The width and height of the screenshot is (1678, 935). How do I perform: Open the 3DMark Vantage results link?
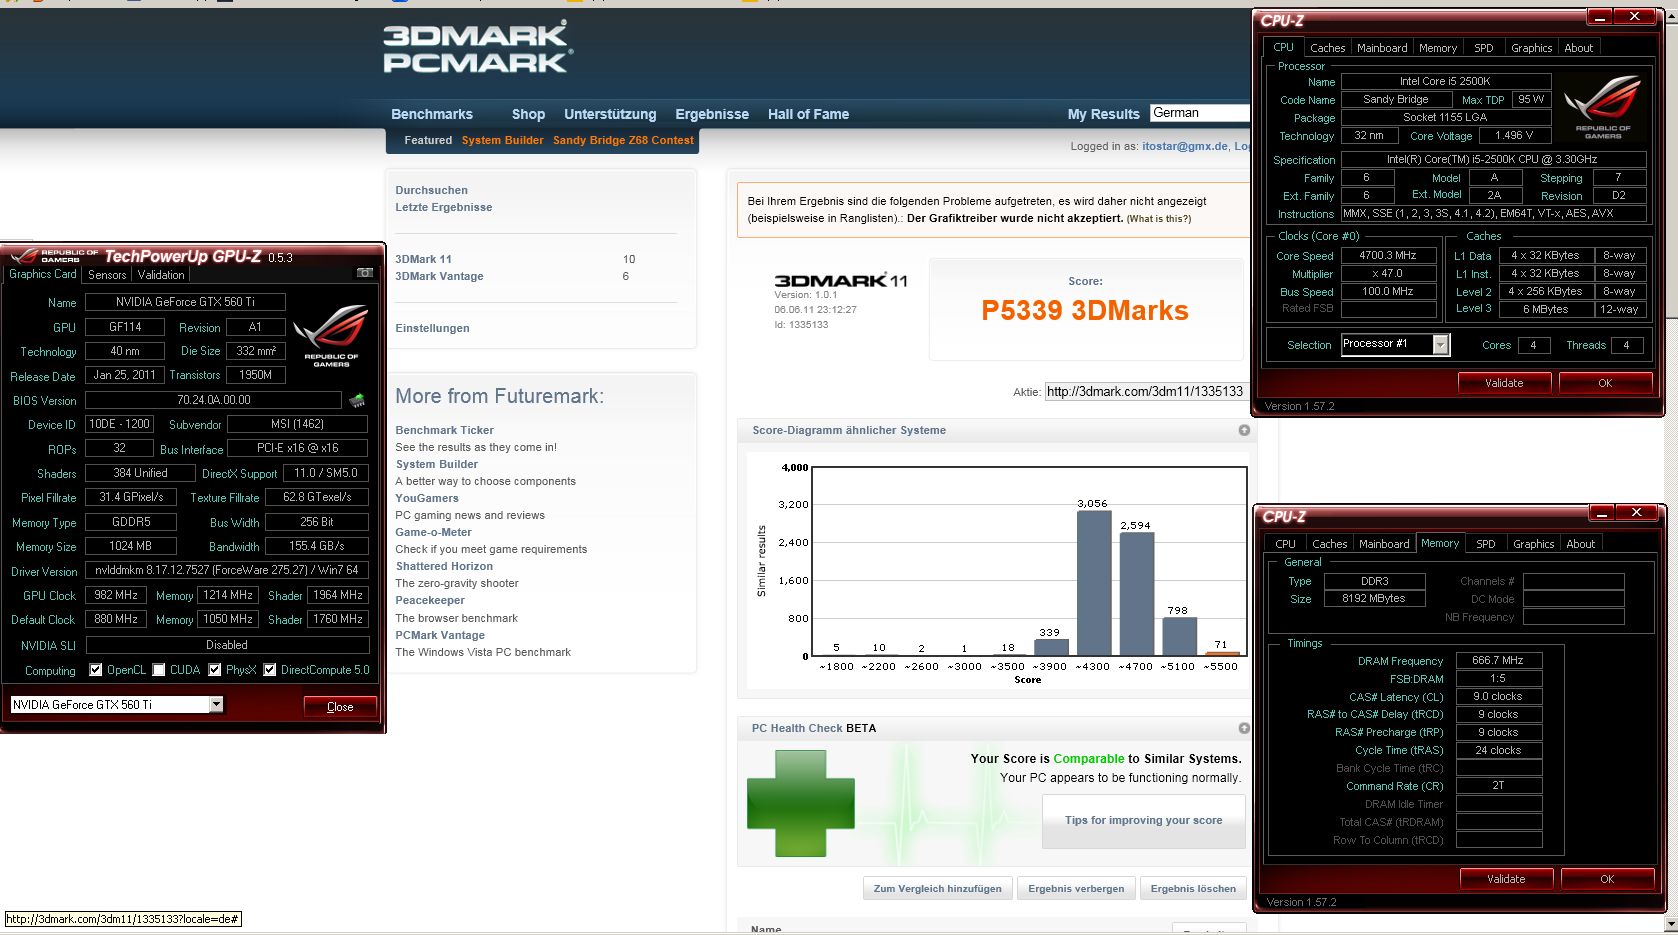coord(439,276)
